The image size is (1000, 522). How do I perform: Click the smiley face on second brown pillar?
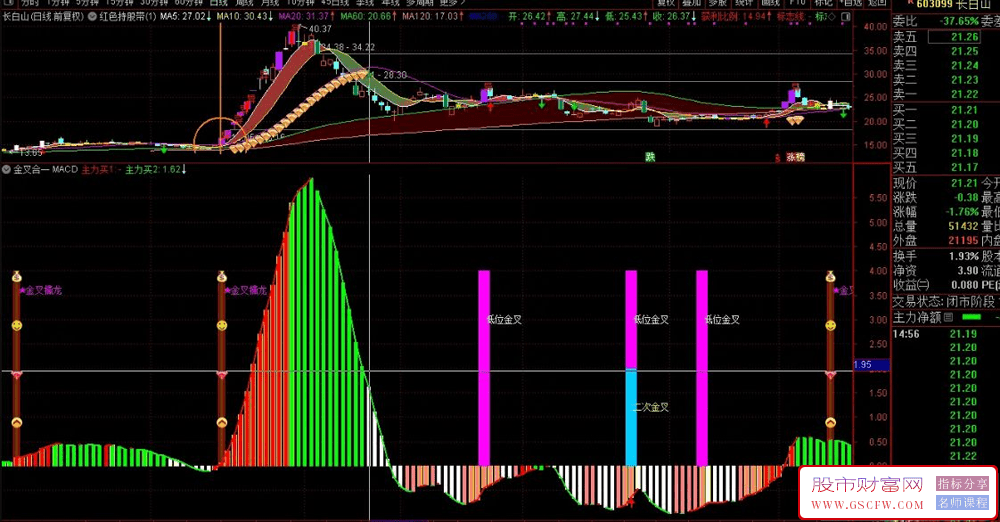click(x=222, y=325)
